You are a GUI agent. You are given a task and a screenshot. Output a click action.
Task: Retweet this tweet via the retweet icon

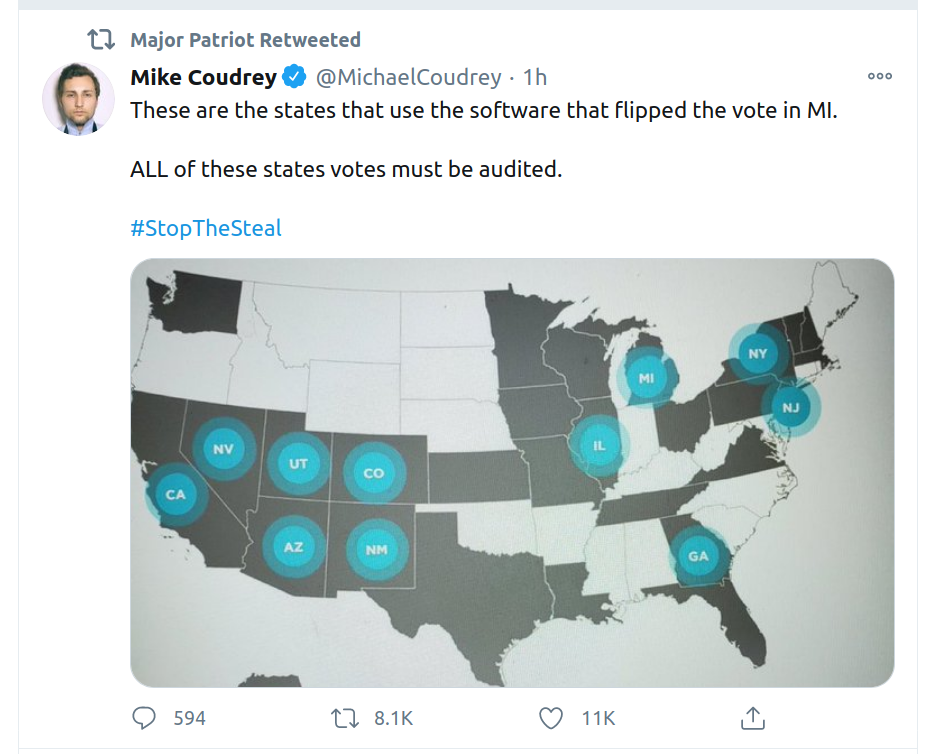point(344,717)
